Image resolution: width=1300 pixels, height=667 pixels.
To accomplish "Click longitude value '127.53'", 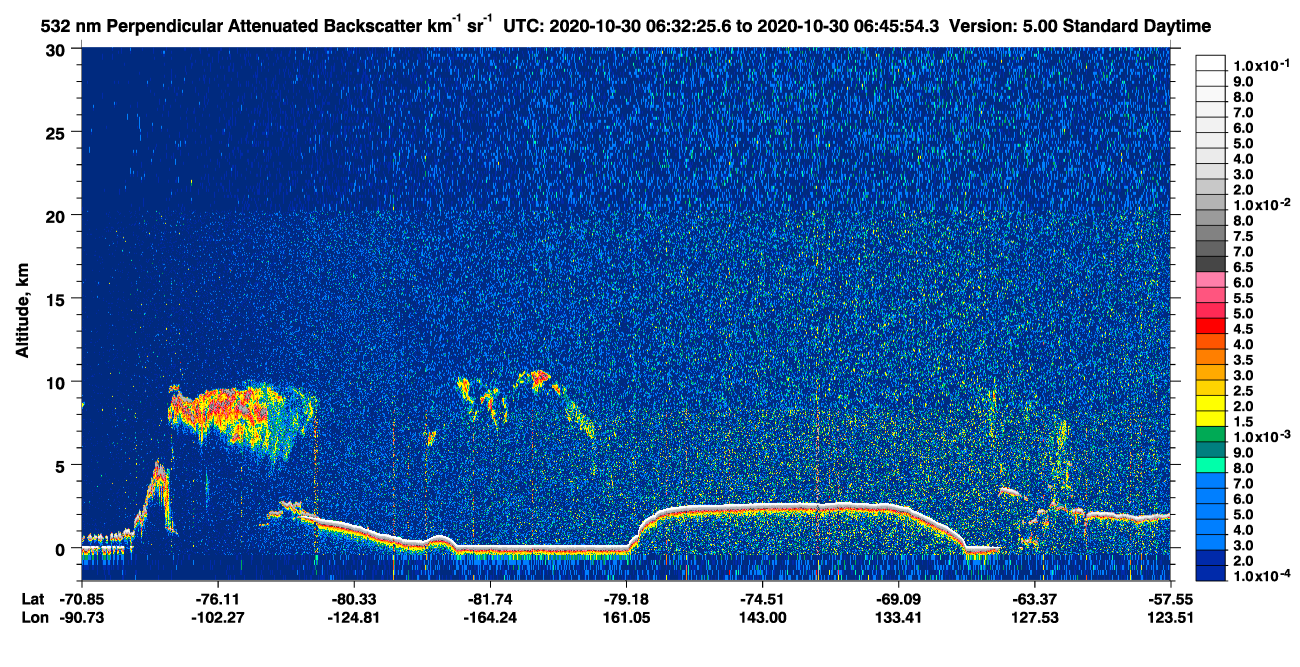I will click(1034, 618).
